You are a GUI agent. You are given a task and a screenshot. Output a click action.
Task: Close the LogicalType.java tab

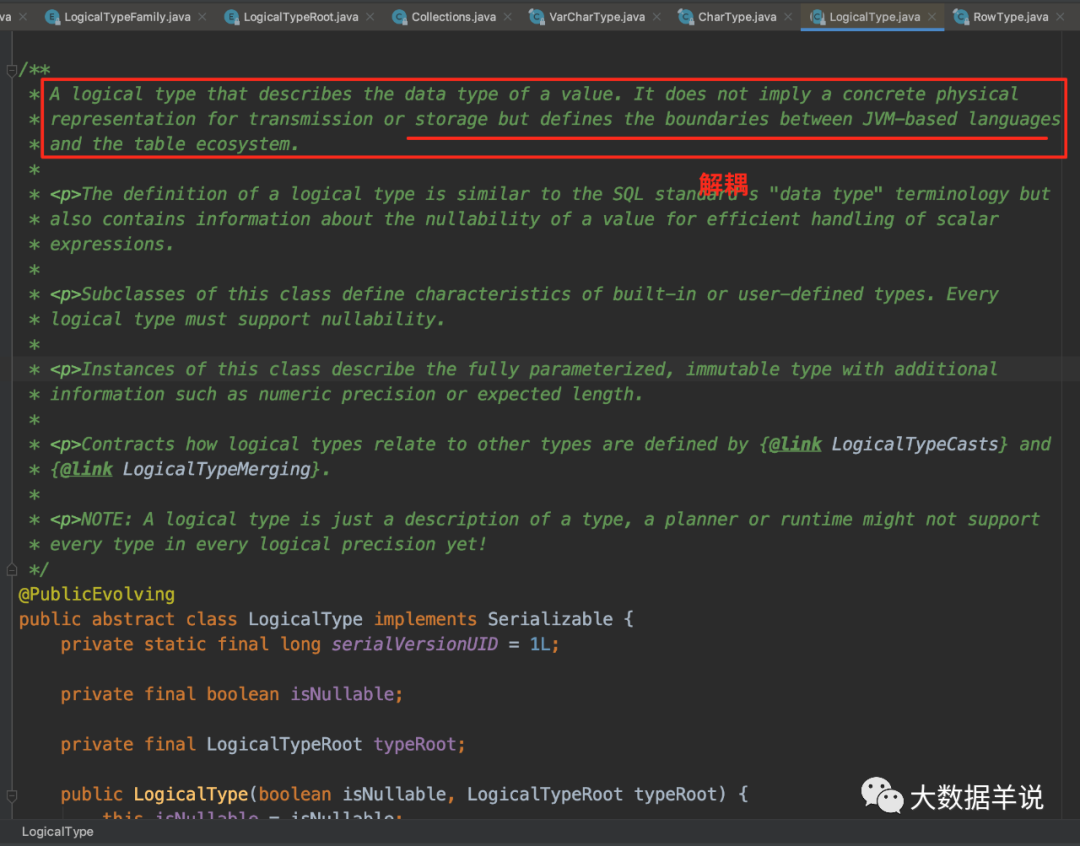tap(932, 17)
